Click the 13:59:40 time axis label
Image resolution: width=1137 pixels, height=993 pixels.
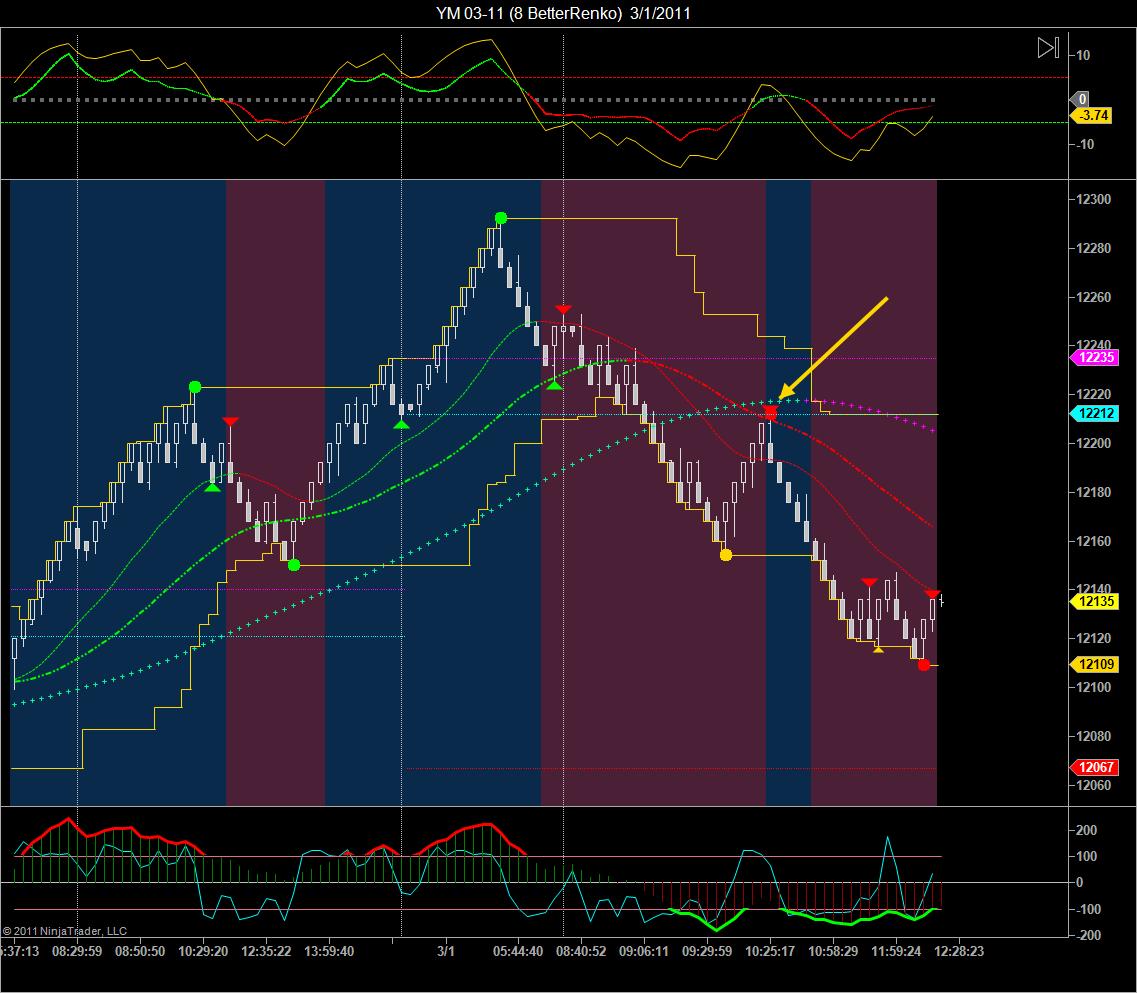329,951
